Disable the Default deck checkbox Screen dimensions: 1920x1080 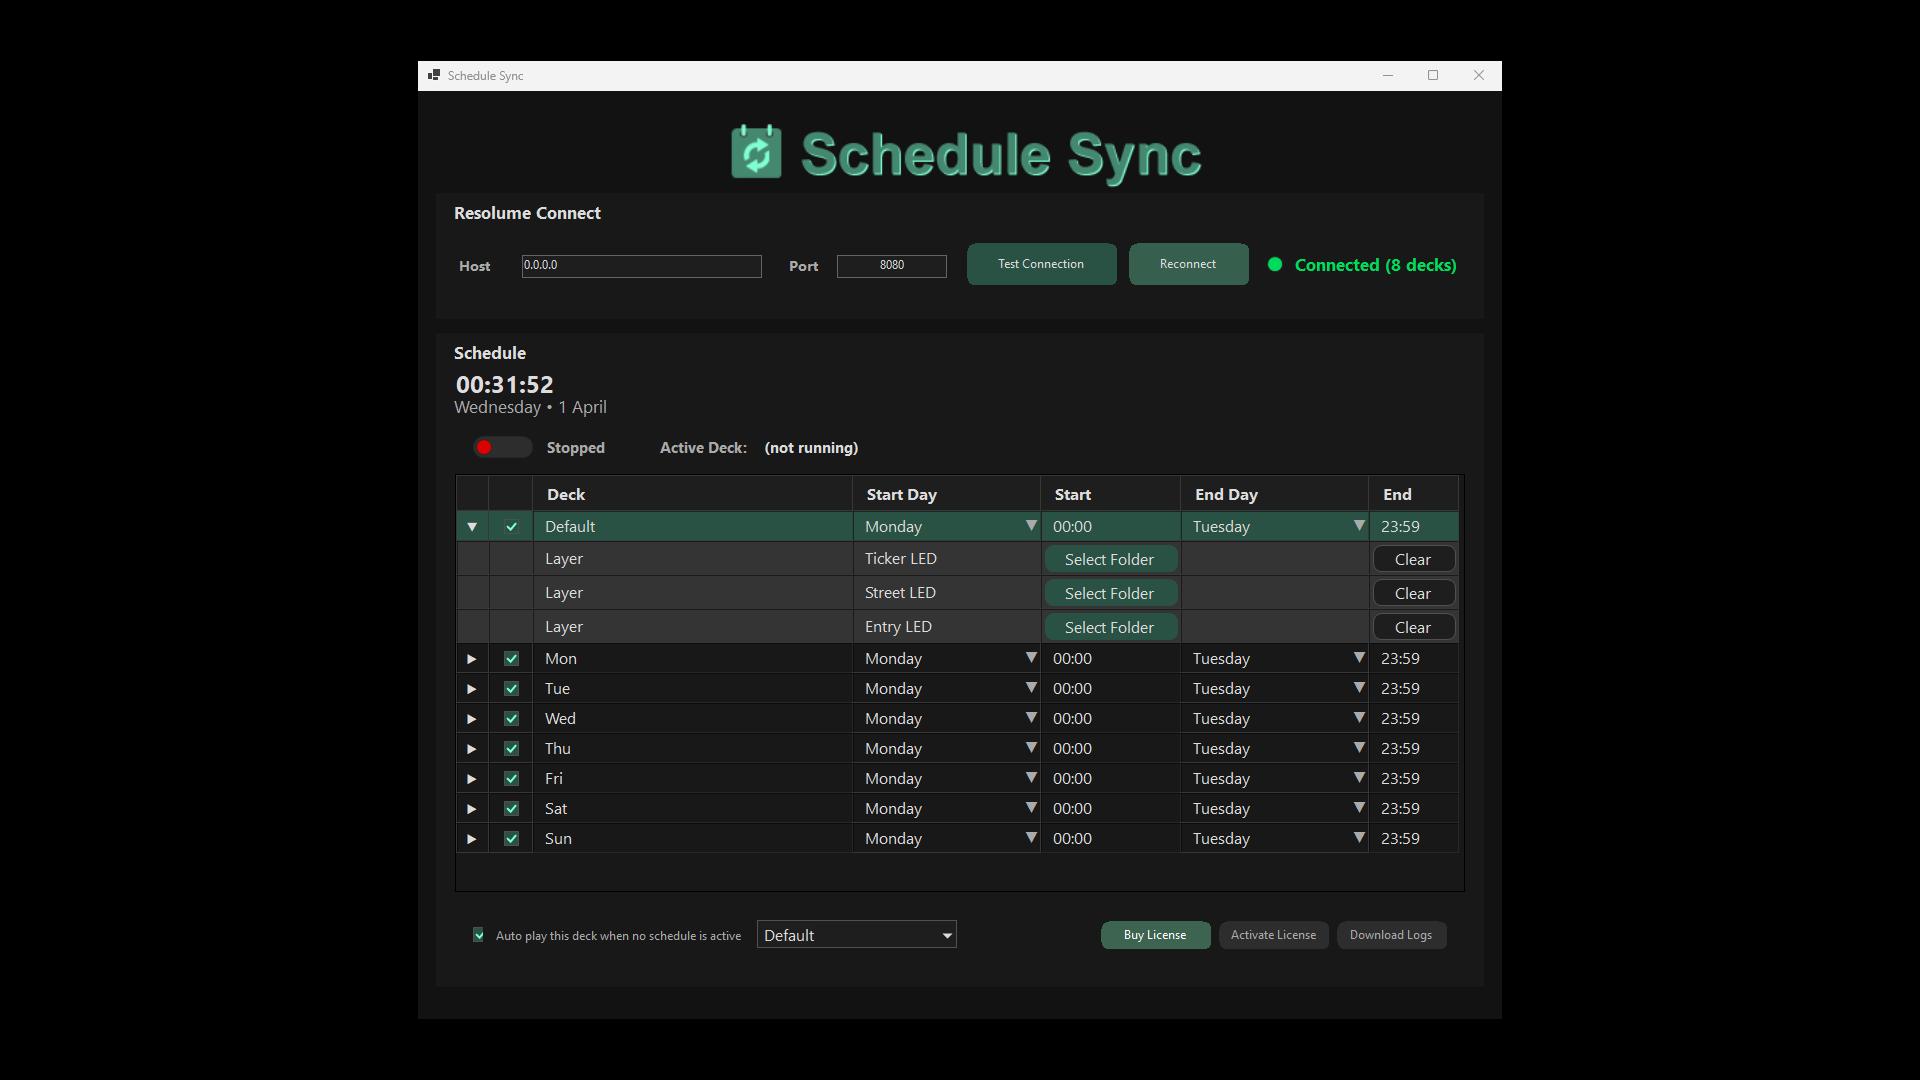click(x=511, y=527)
